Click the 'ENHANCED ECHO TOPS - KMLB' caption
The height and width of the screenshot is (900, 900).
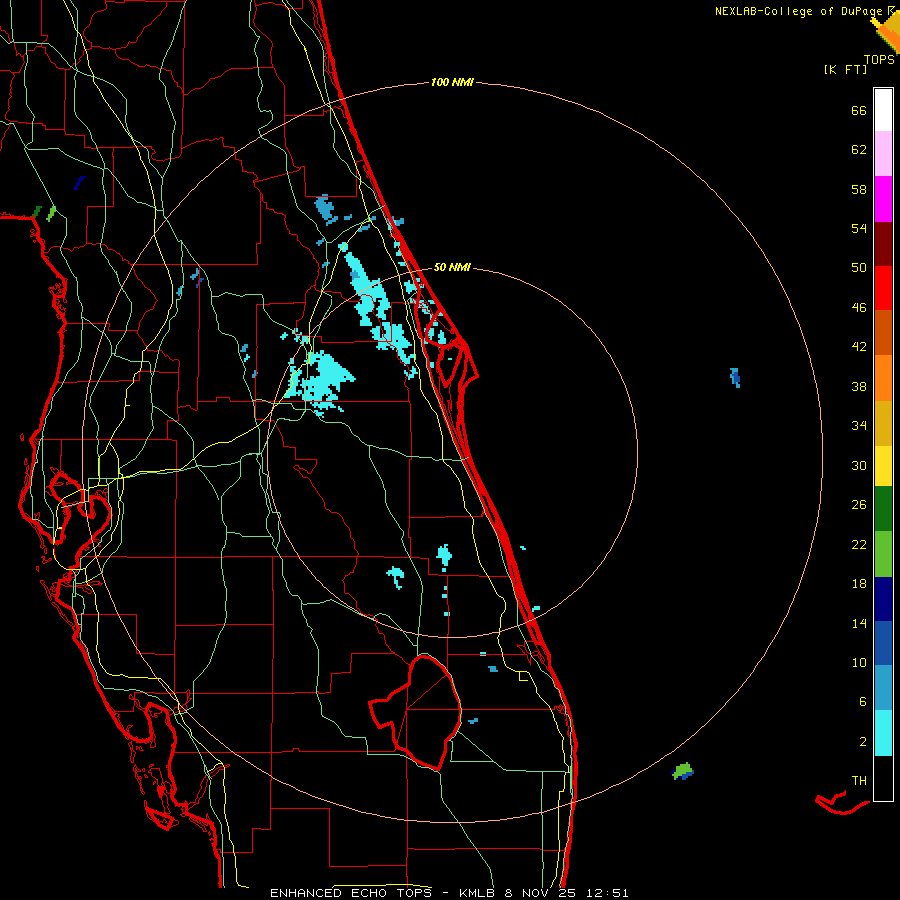click(382, 893)
